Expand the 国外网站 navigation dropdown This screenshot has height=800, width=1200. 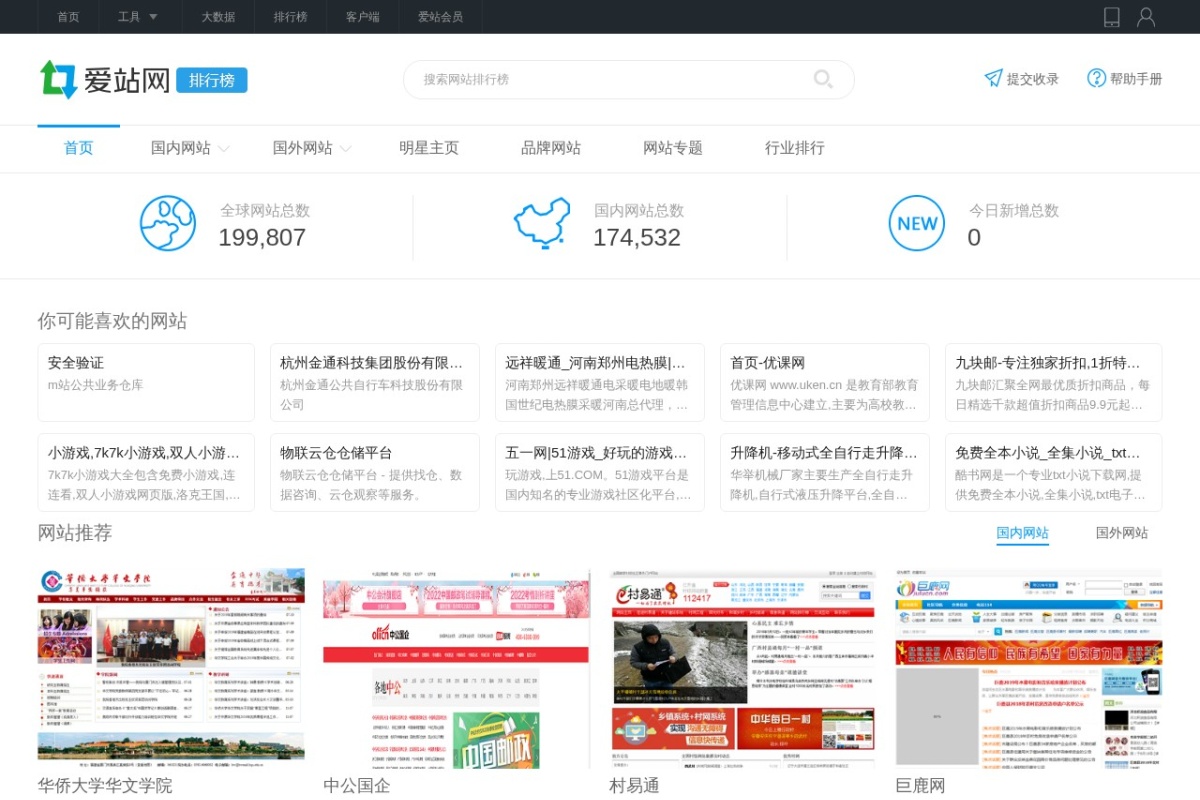312,148
